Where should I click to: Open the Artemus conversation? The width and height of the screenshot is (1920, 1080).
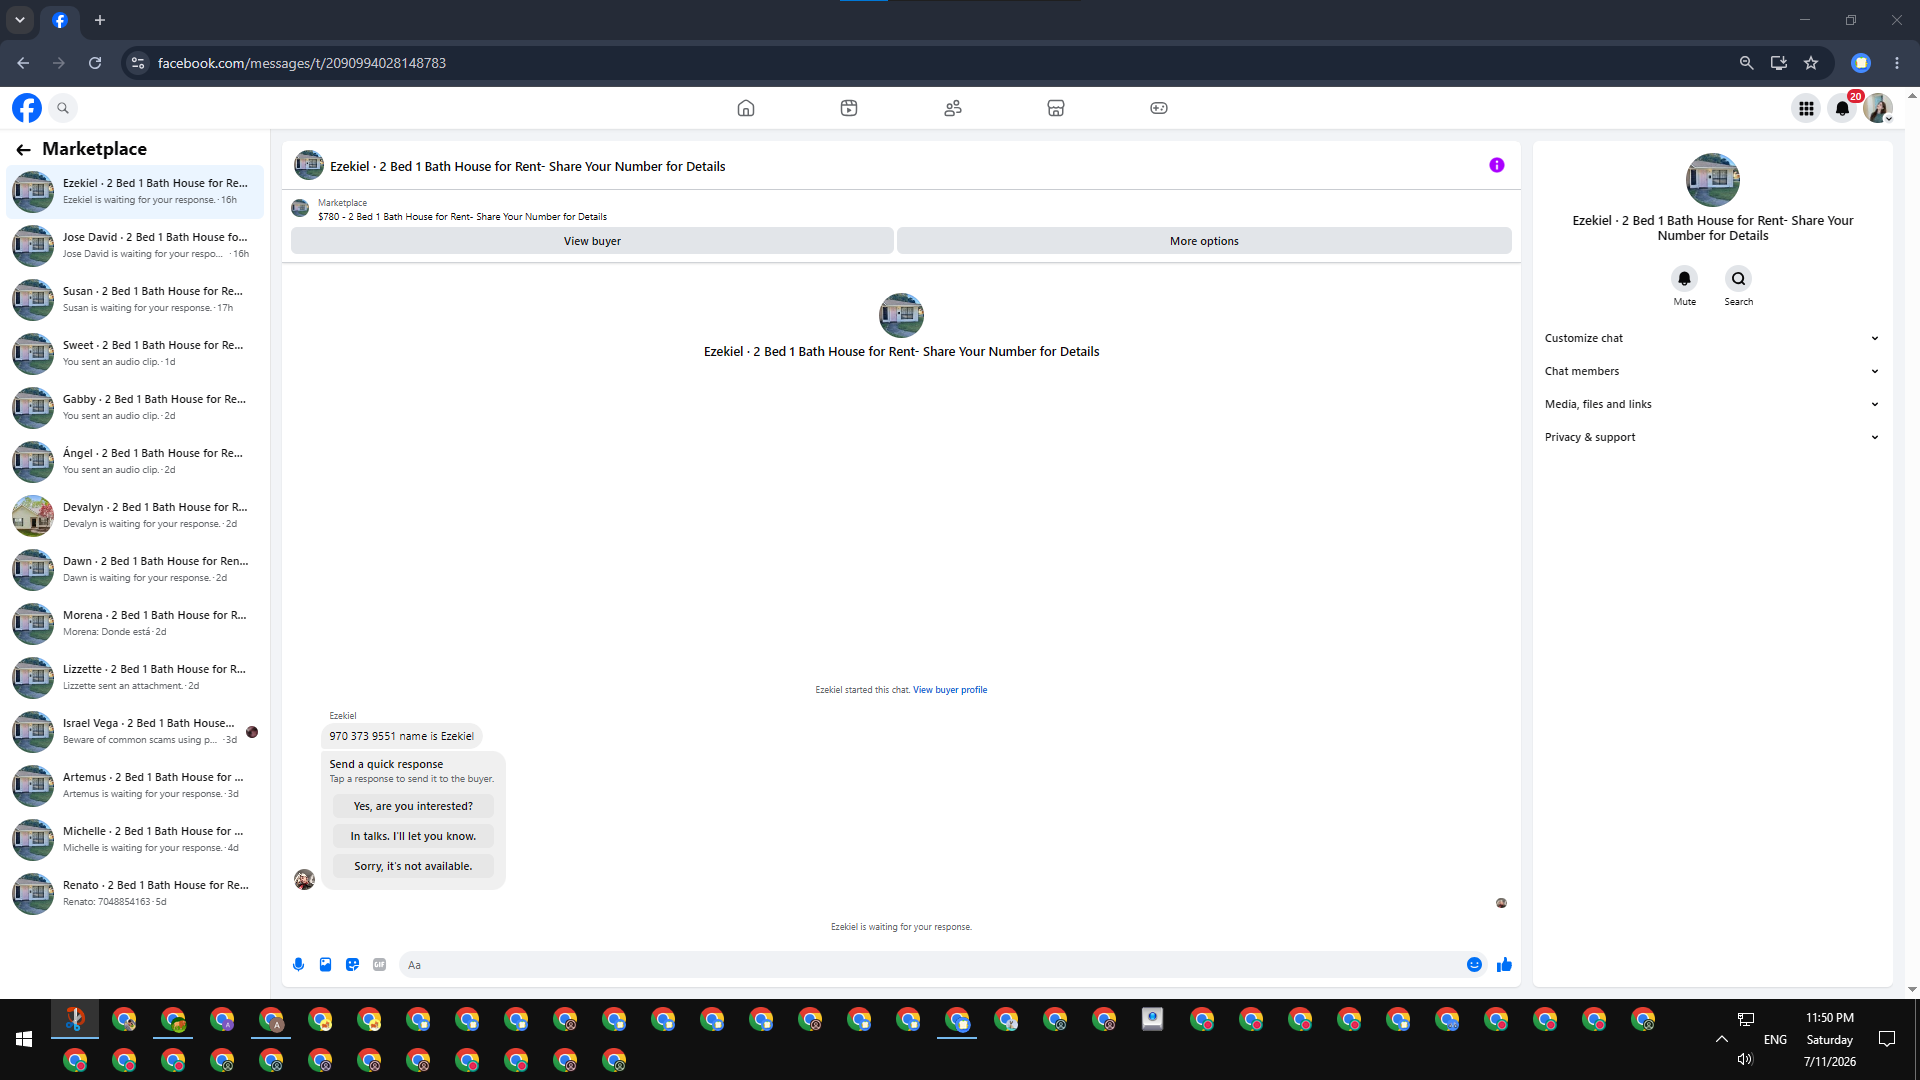135,785
